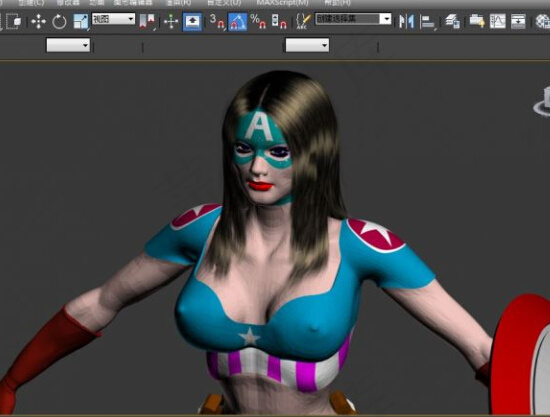Open the 视图 reference coordinate dropdown
Image resolution: width=550 pixels, height=417 pixels.
tap(113, 19)
